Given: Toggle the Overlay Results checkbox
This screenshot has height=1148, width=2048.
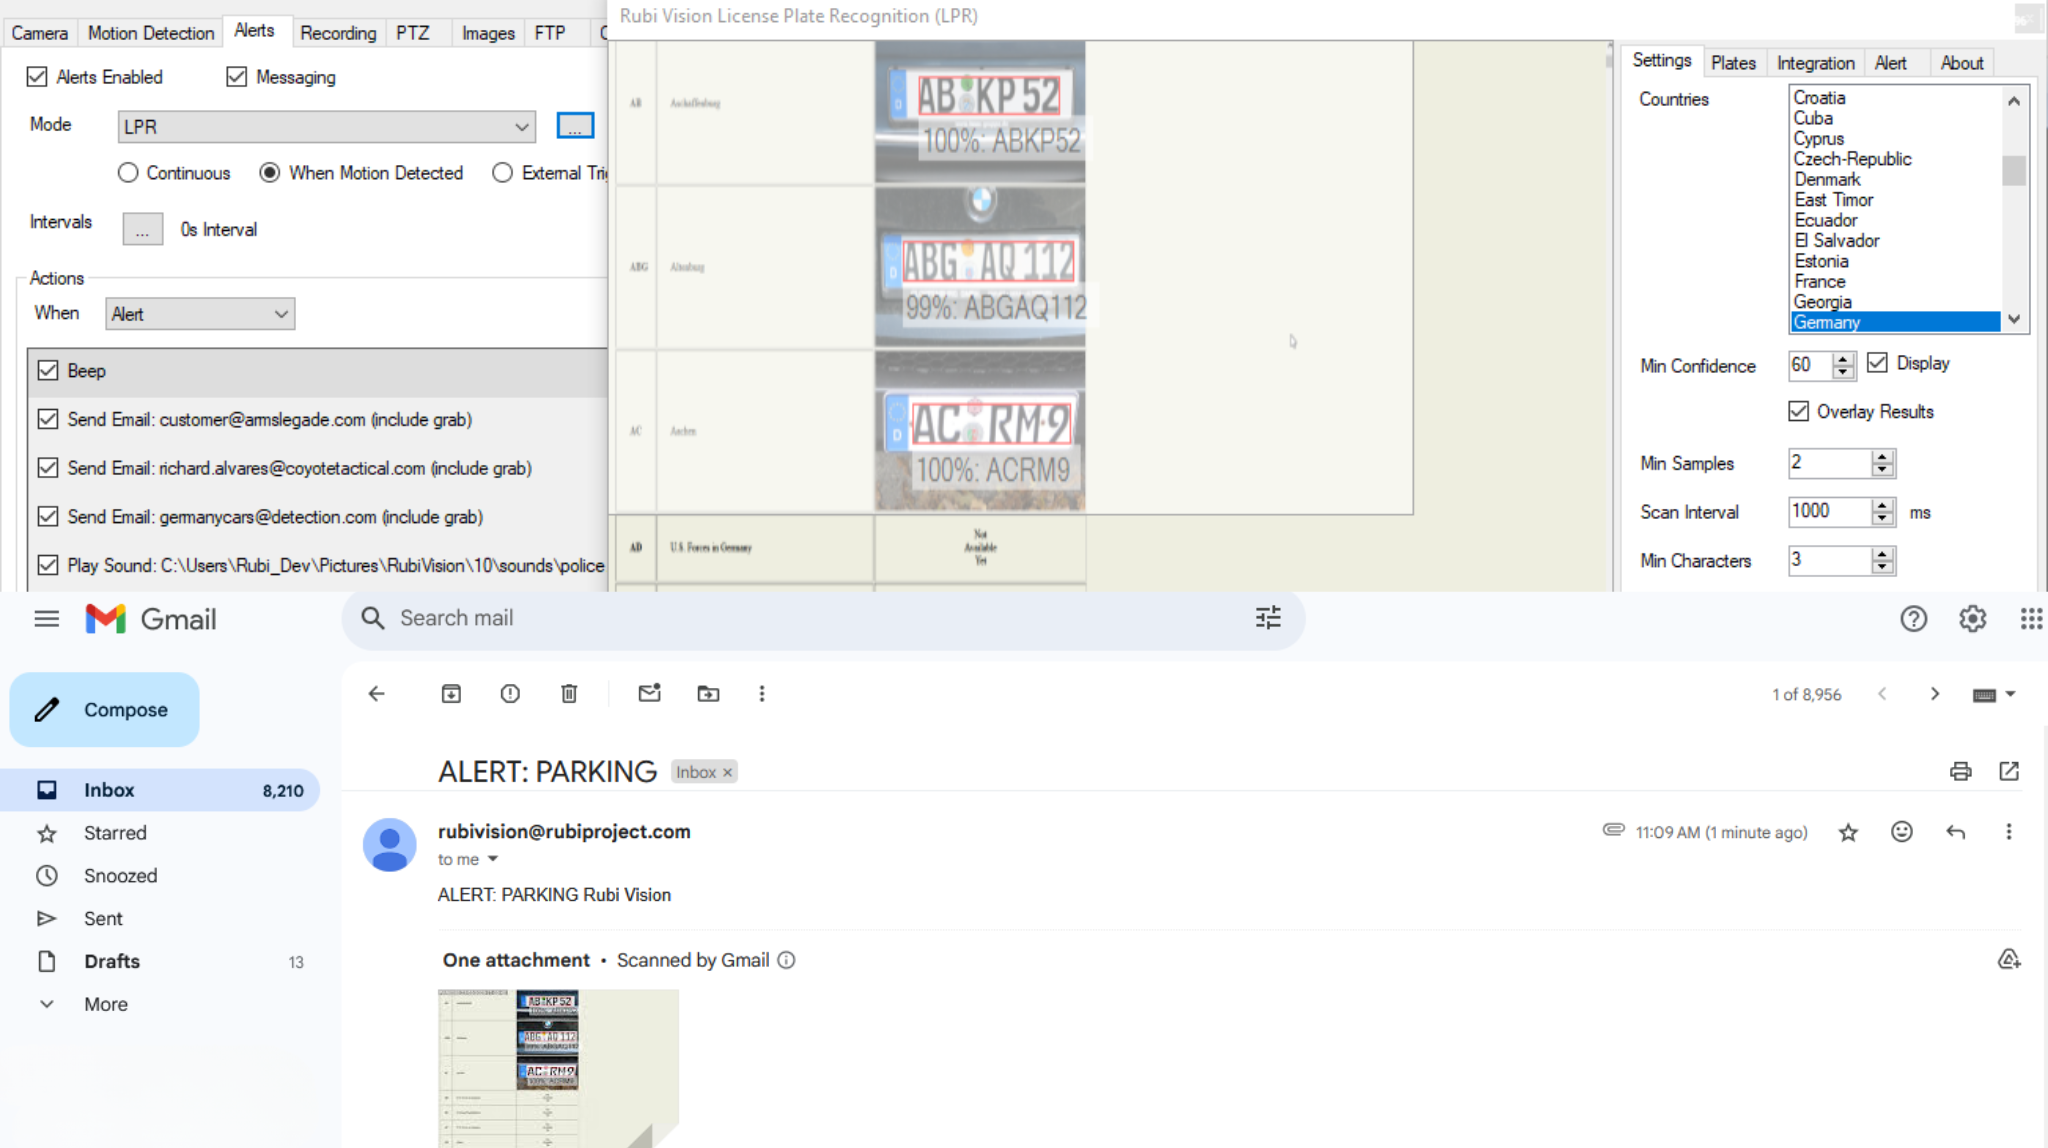Looking at the screenshot, I should (x=1798, y=412).
